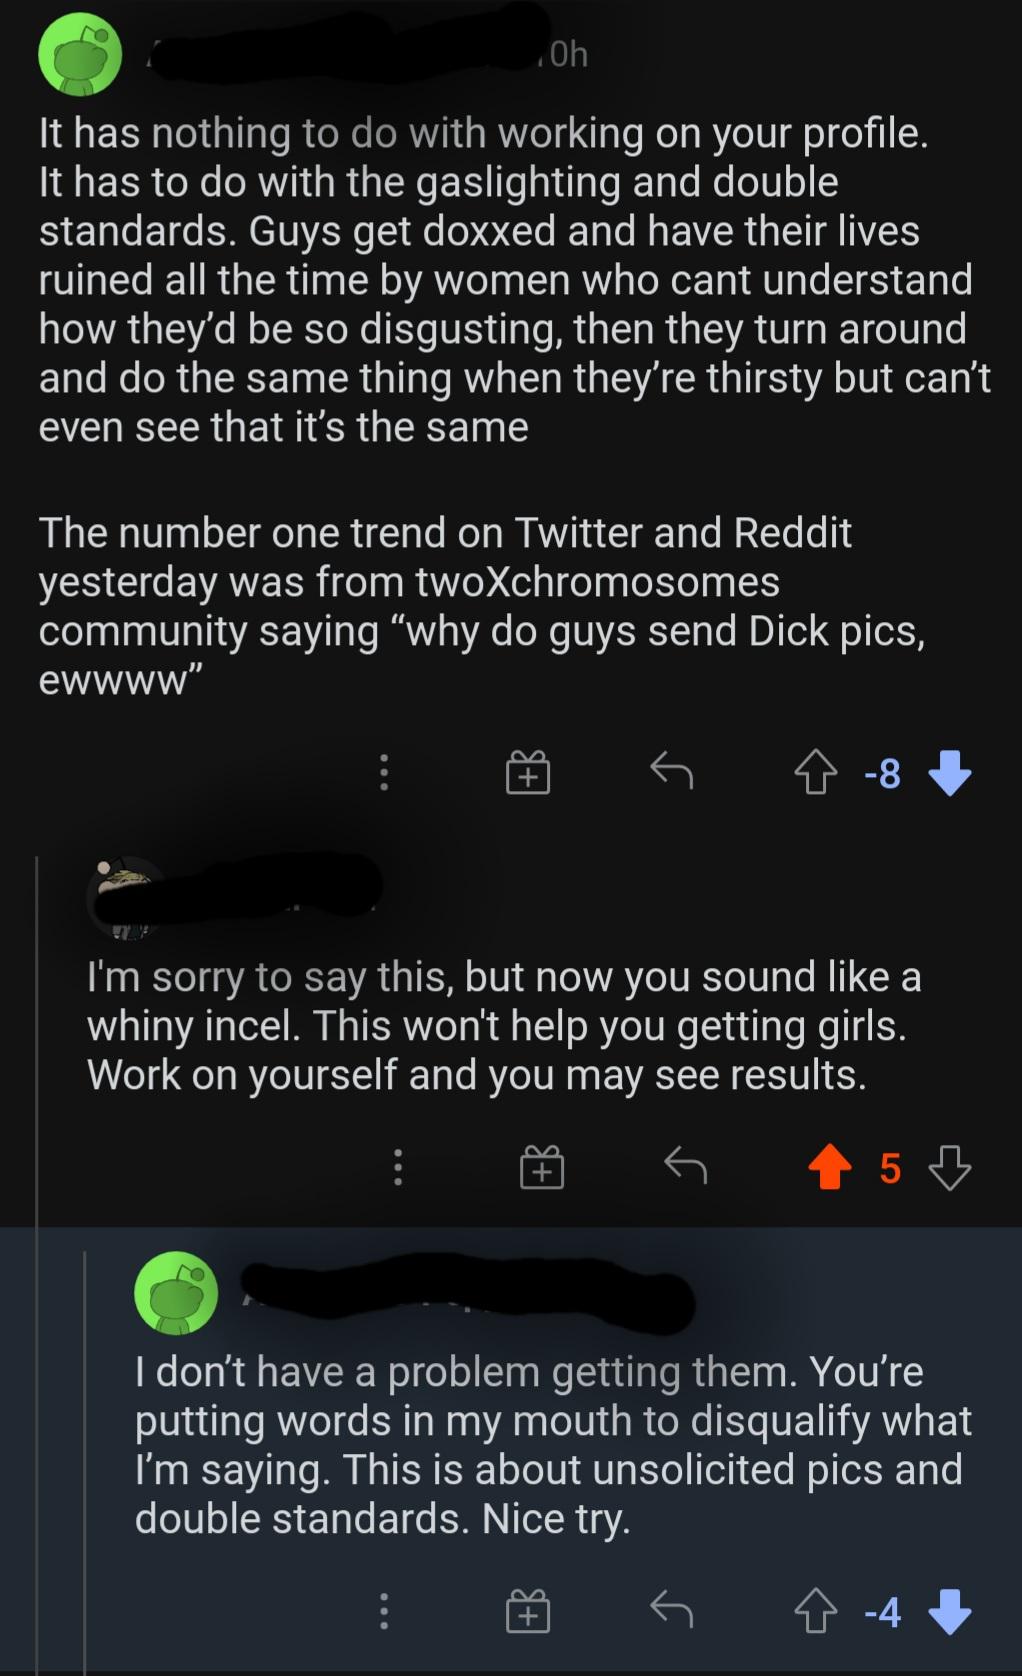The height and width of the screenshot is (1676, 1022).
Task: Reply to the 'whiny incel' comment
Action: (686, 1166)
